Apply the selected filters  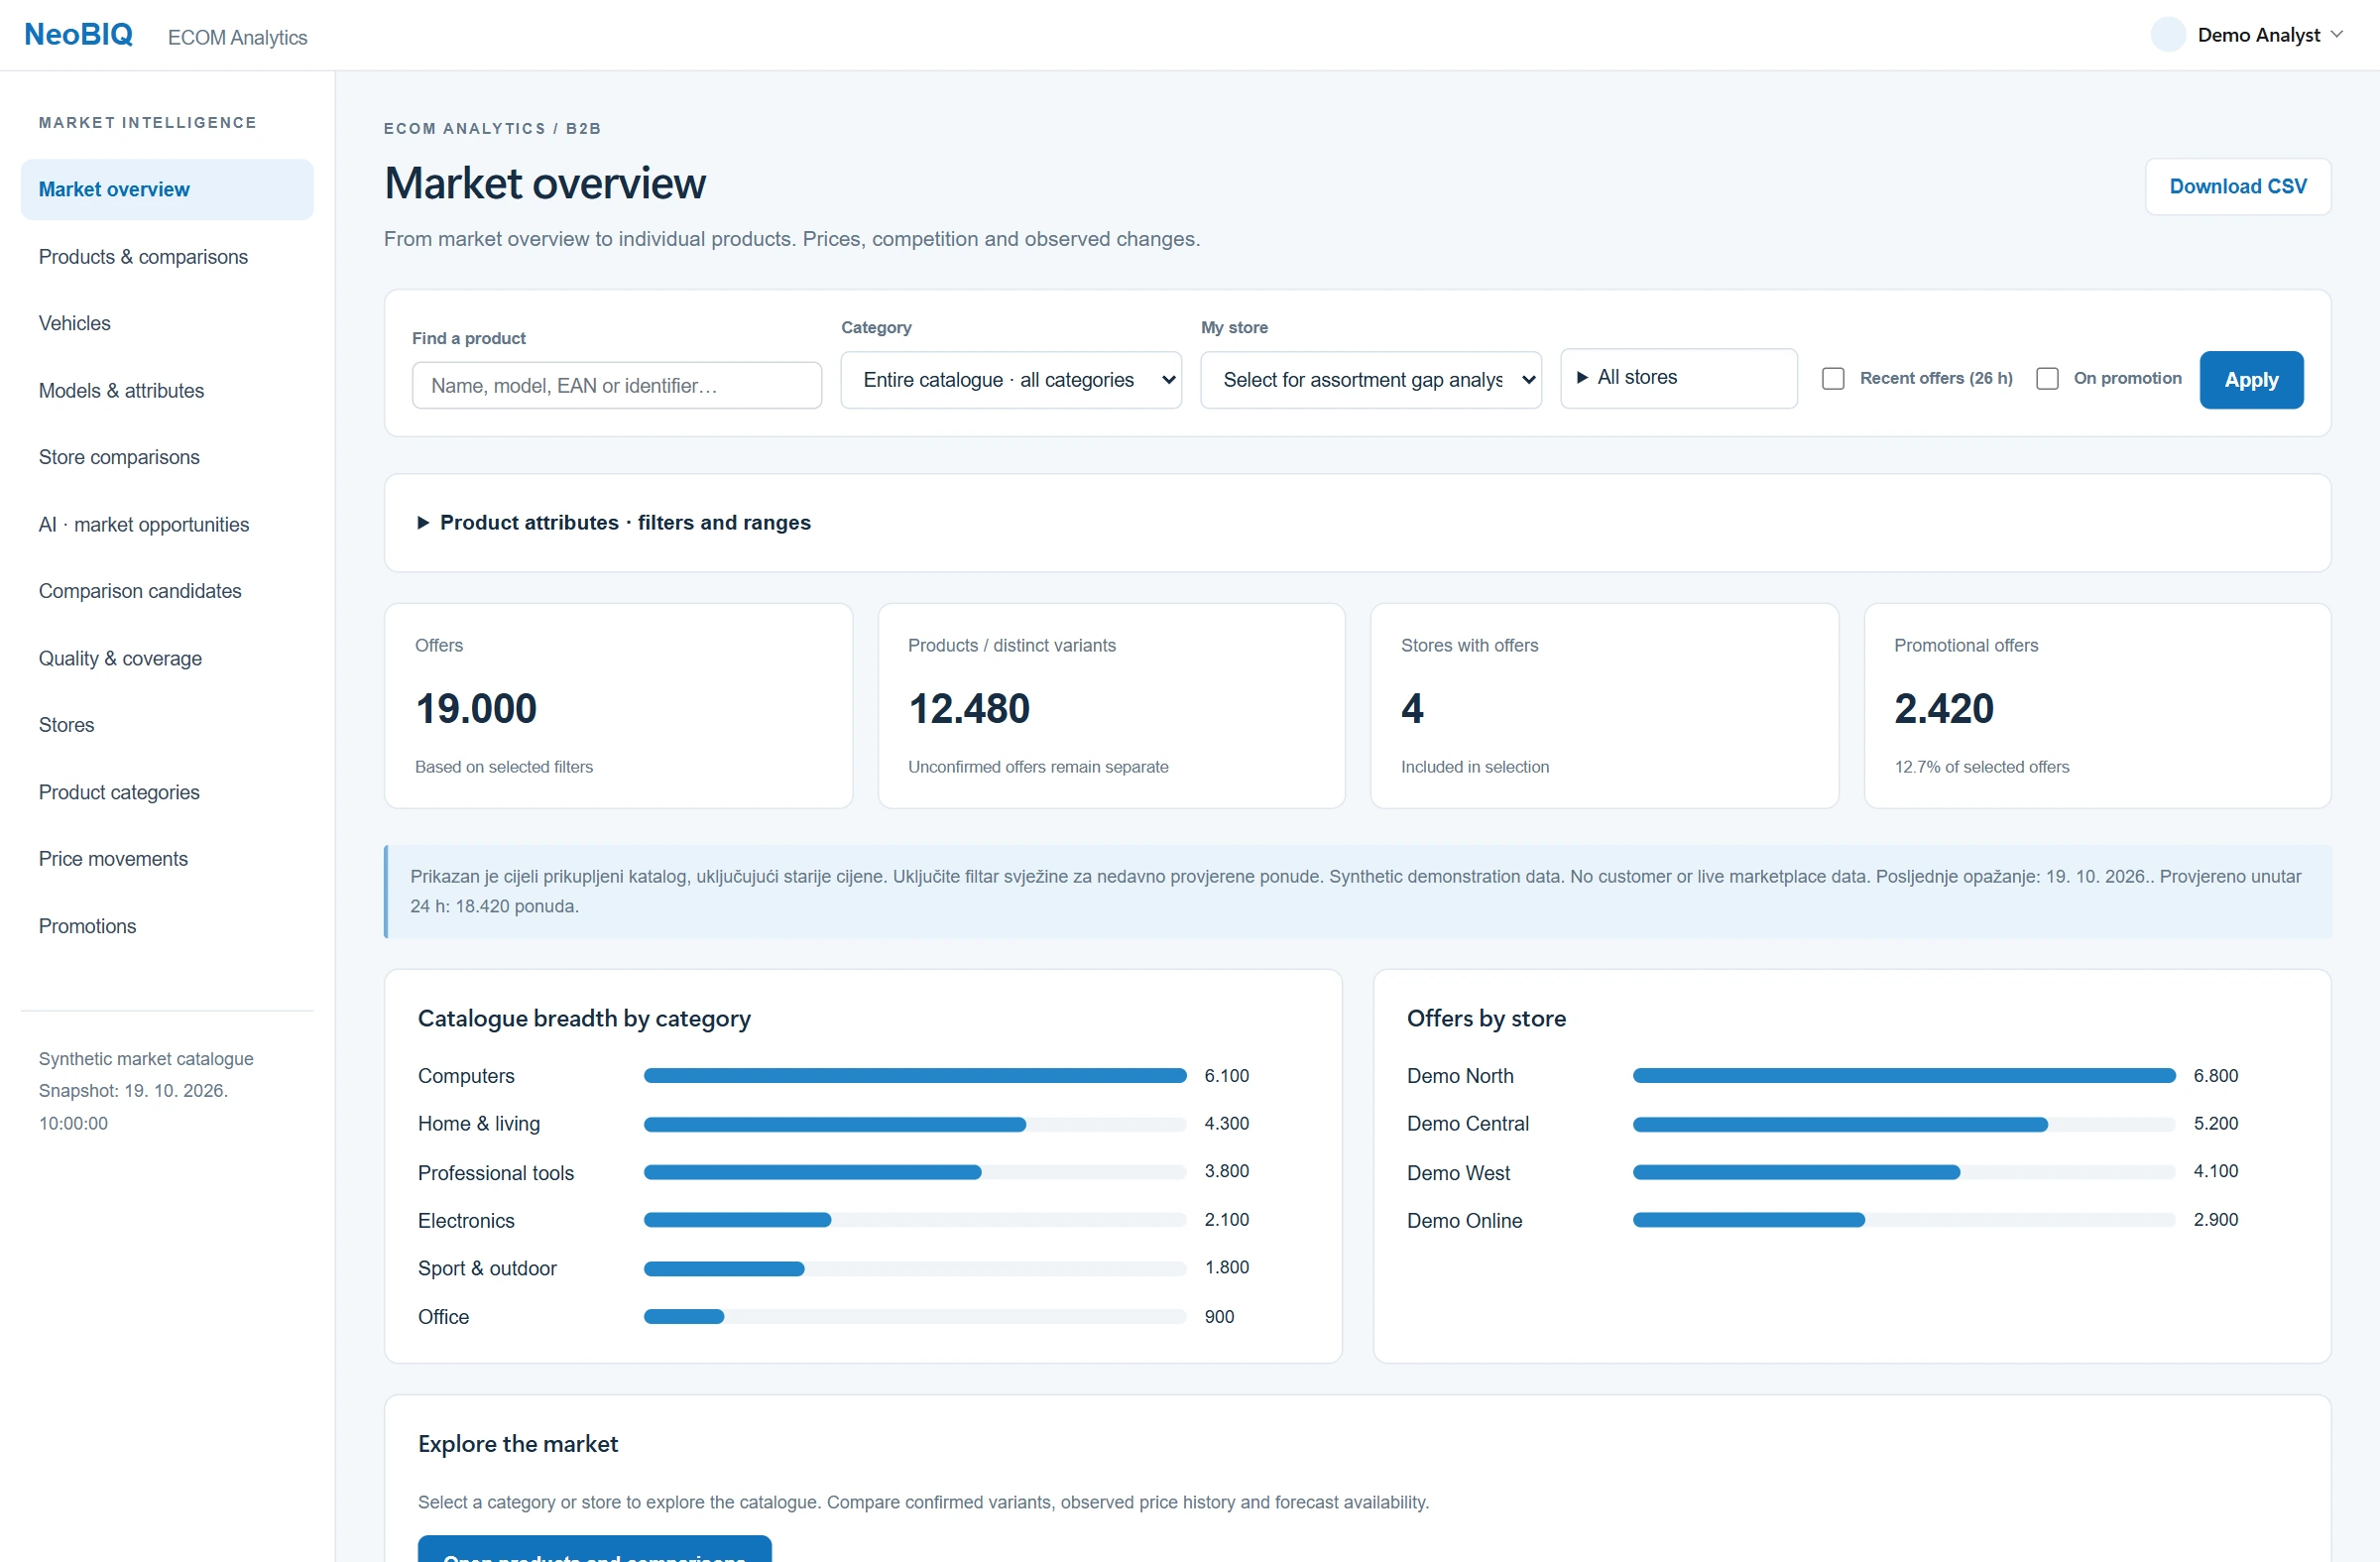point(2251,380)
